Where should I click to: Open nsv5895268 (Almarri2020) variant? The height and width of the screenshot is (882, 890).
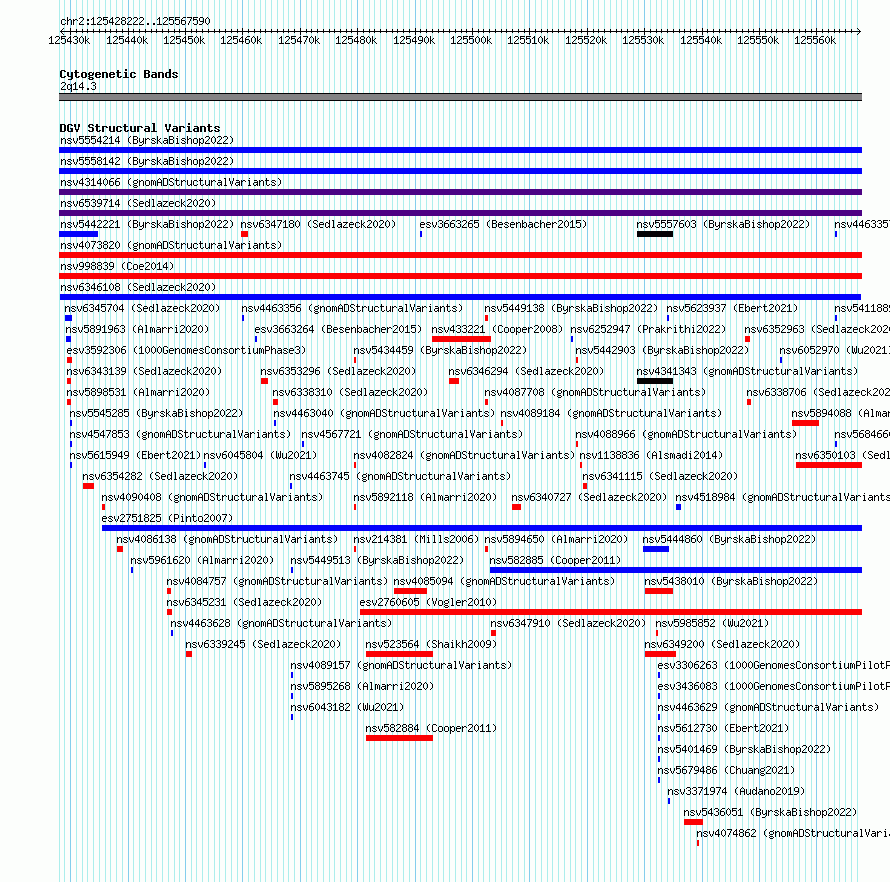click(362, 686)
